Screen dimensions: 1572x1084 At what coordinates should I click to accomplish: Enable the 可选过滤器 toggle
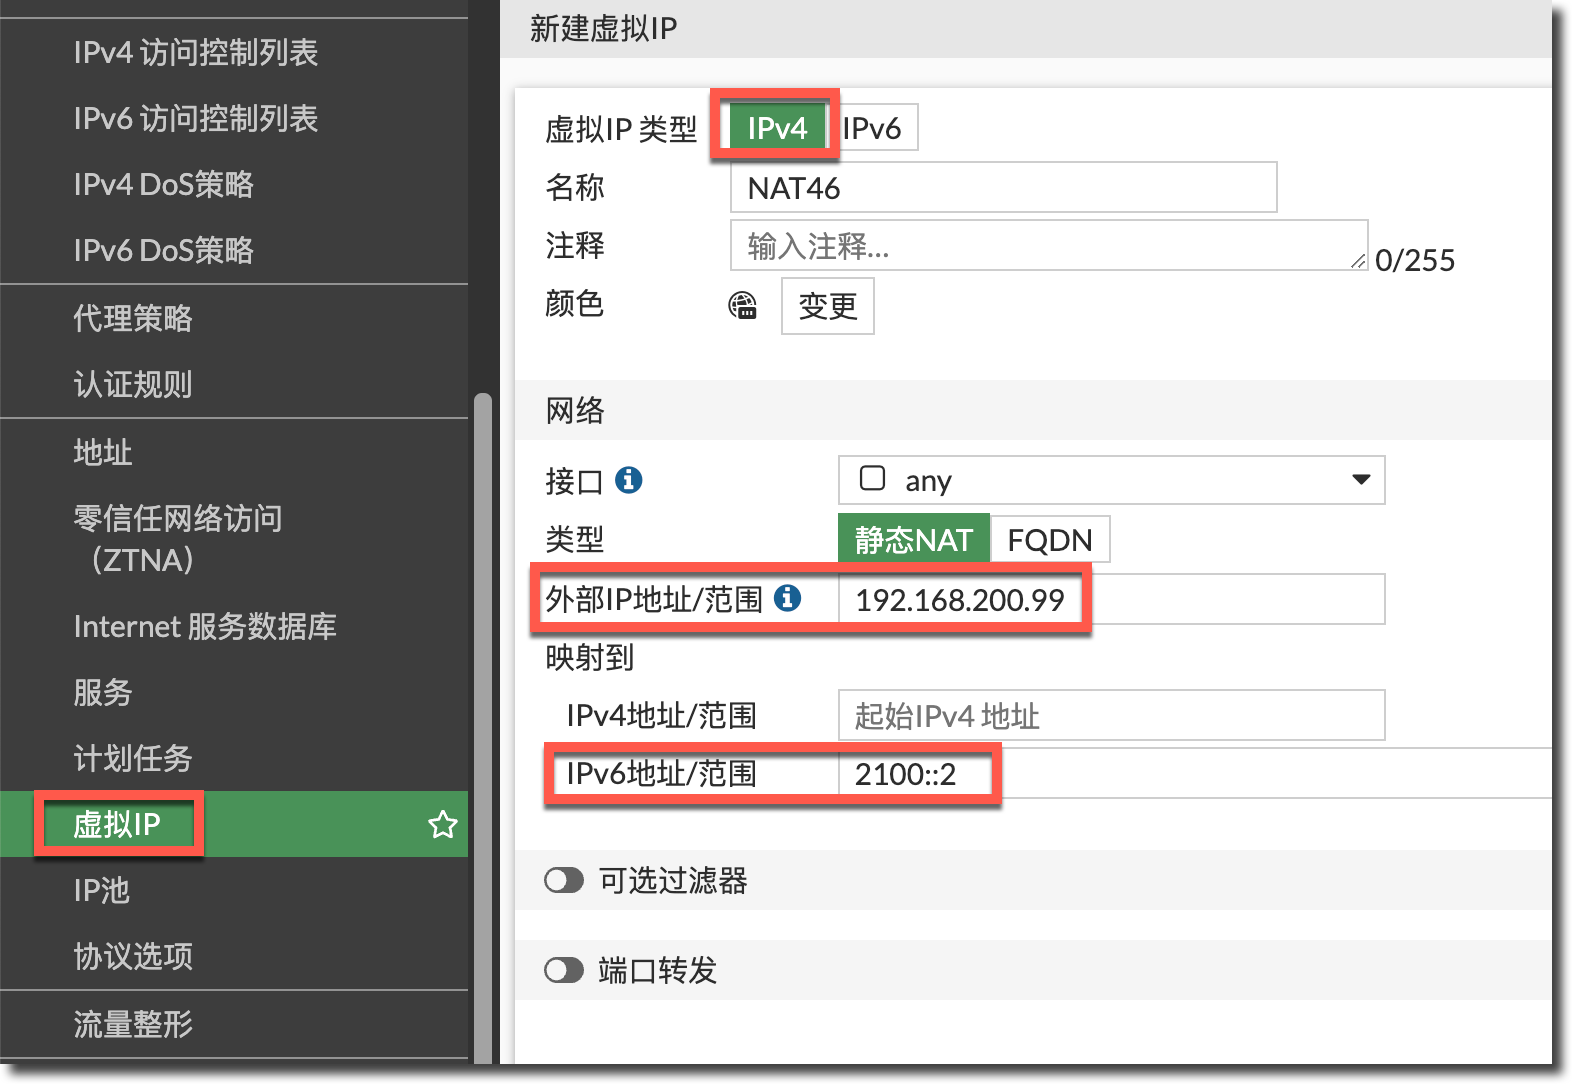564,880
